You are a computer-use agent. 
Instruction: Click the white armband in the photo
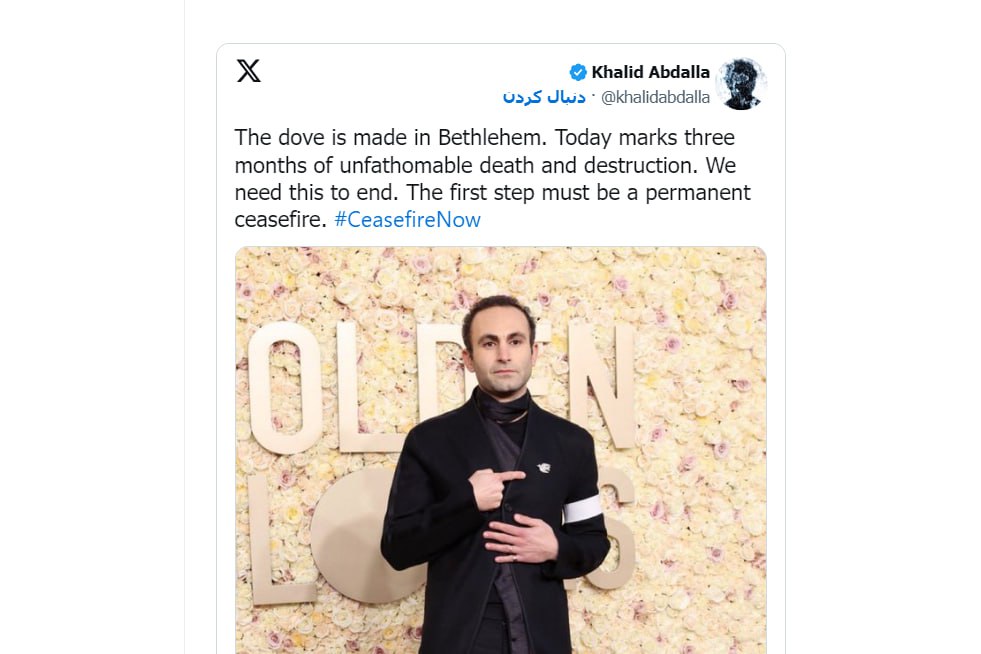click(x=582, y=510)
